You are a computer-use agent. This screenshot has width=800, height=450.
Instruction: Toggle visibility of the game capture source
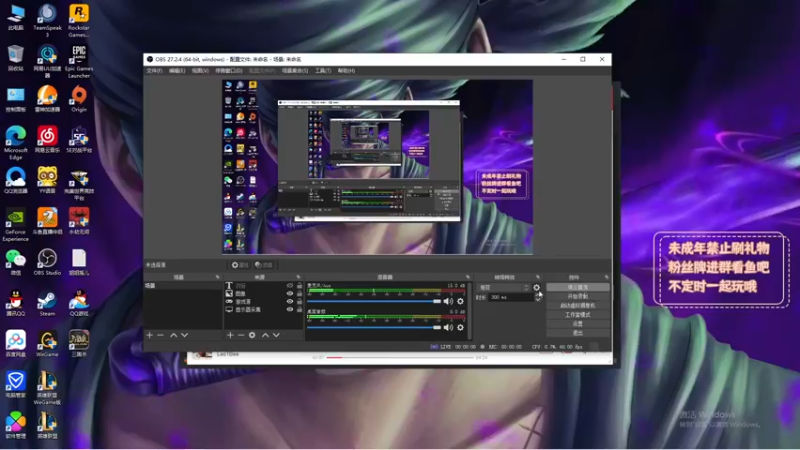click(x=289, y=302)
